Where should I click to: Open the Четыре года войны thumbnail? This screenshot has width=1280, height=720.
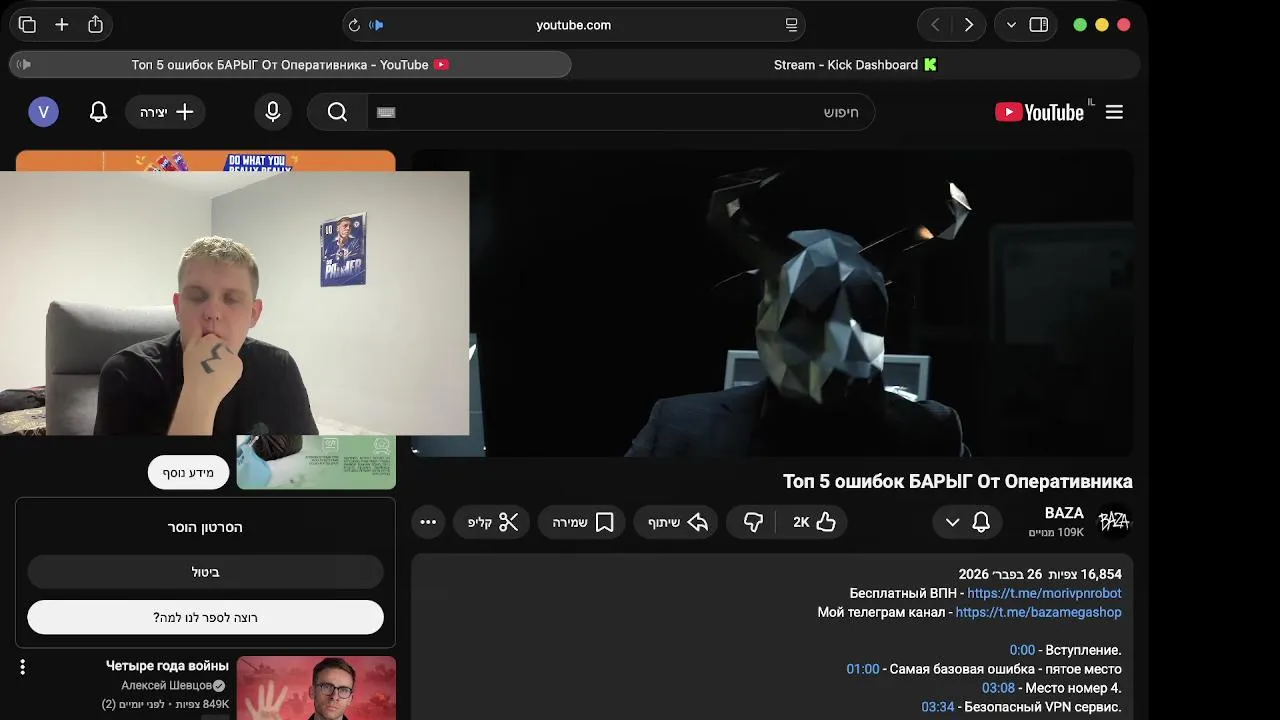[x=316, y=688]
